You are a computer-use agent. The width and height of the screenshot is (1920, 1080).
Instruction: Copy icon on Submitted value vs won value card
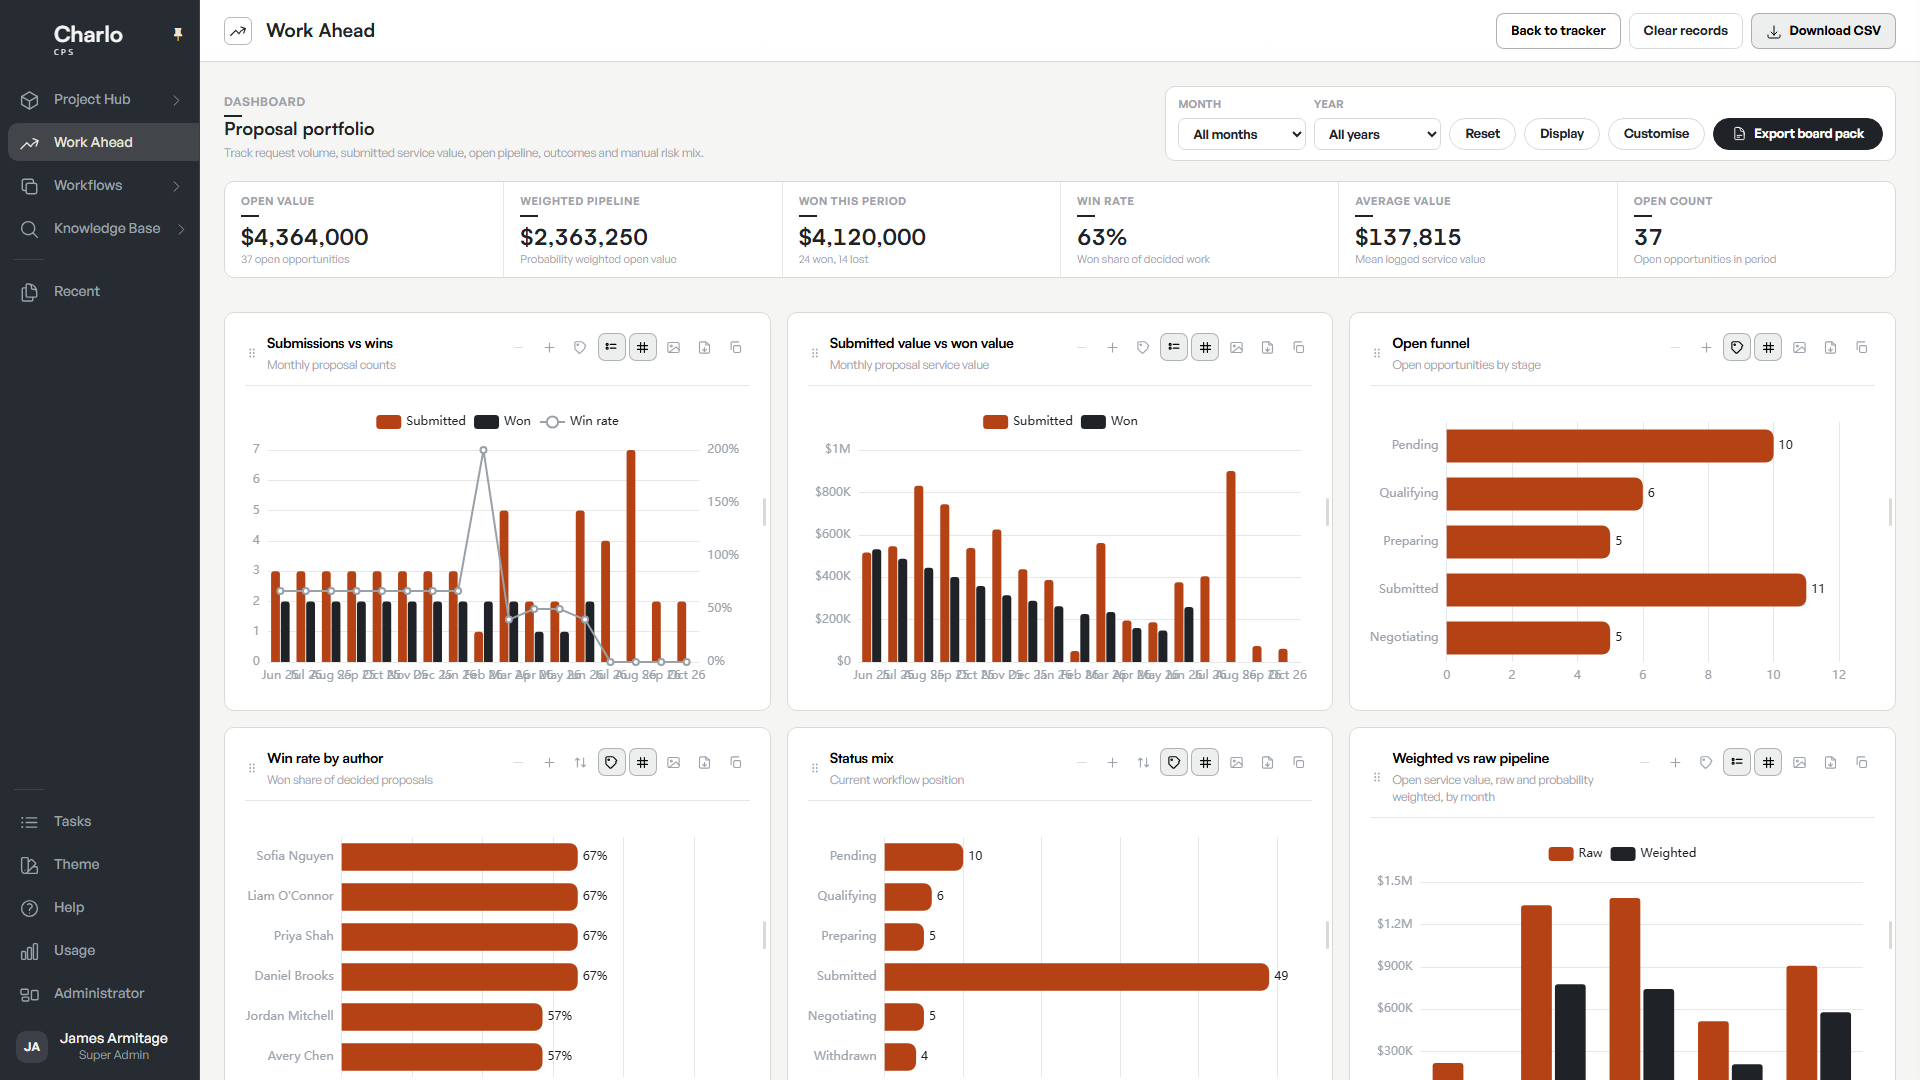(x=1299, y=348)
